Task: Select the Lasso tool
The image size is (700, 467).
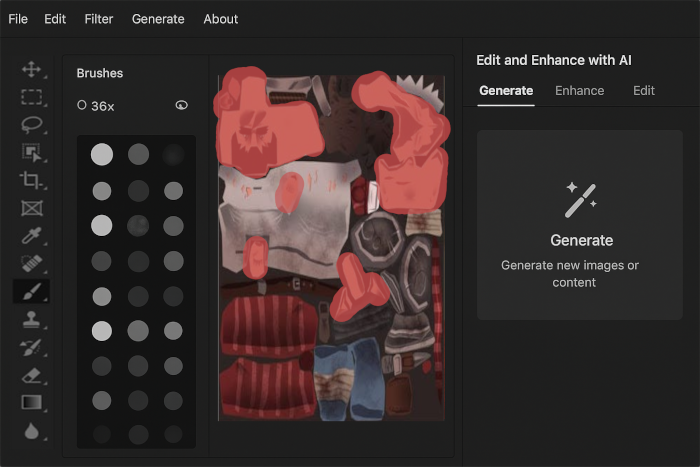Action: (31, 125)
